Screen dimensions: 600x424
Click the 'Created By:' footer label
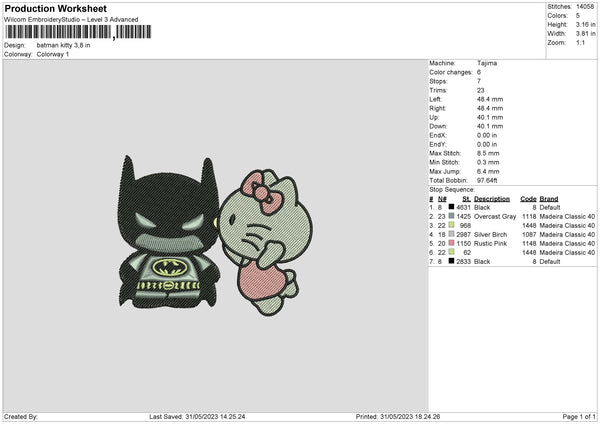point(21,416)
